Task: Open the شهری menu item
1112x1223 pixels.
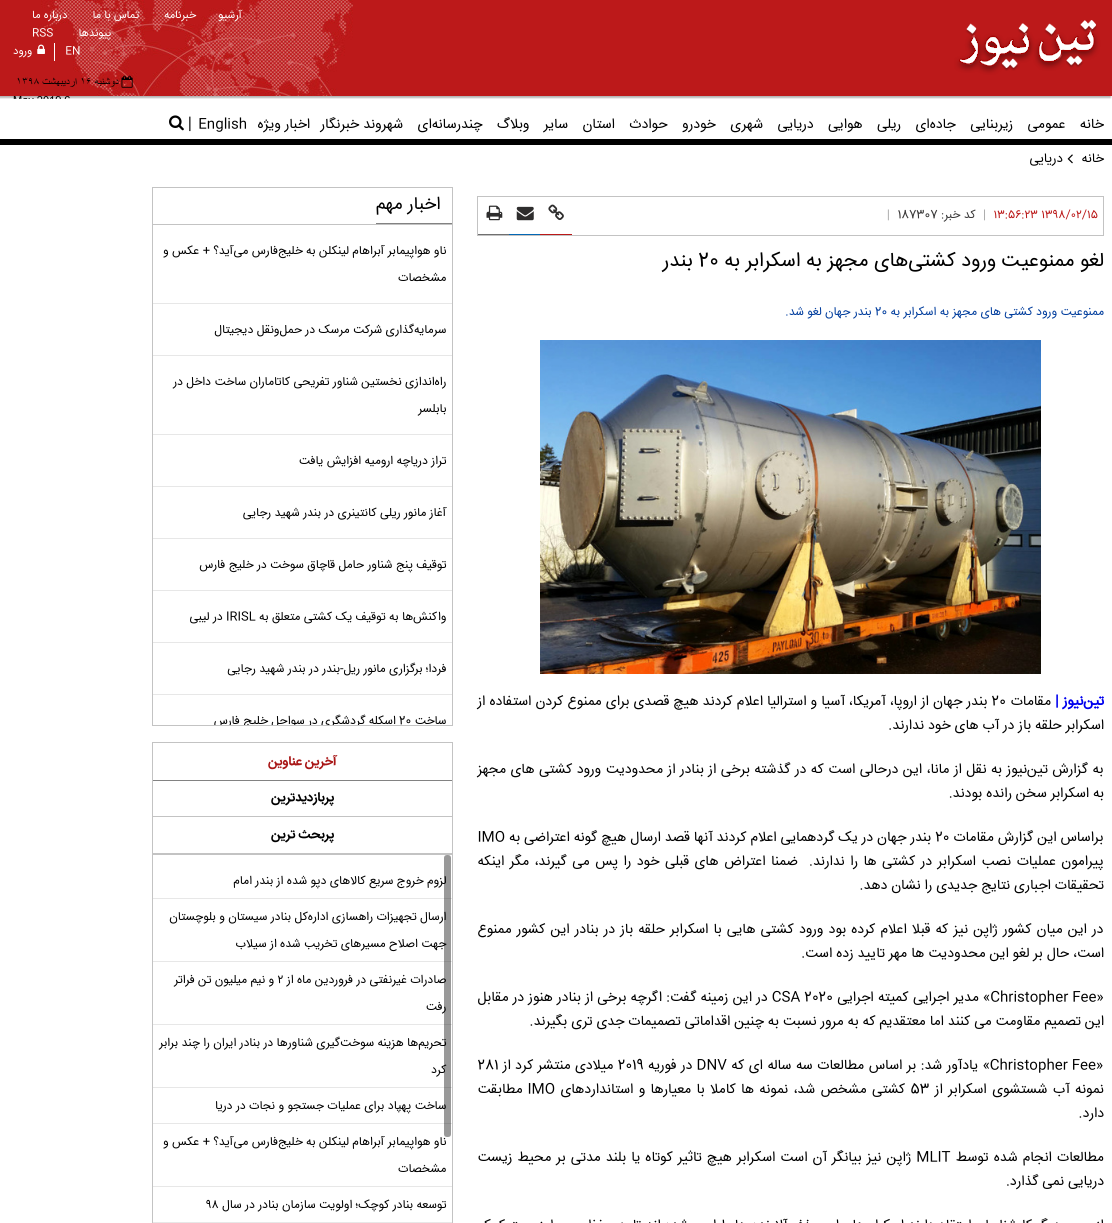Action: click(746, 124)
